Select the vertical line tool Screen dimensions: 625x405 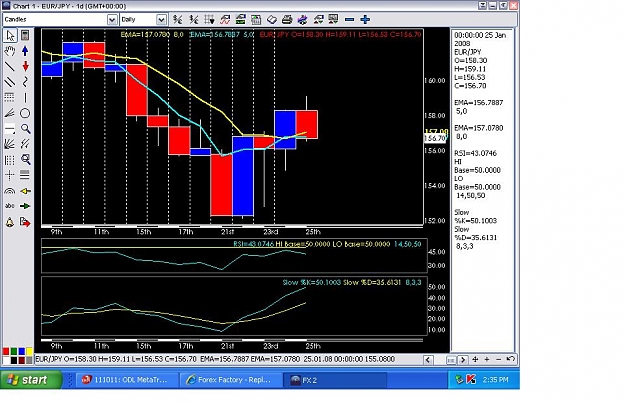[25, 98]
